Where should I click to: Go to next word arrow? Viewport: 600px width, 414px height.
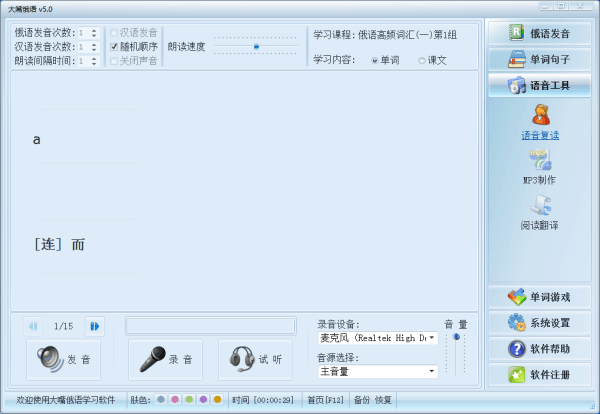94,325
